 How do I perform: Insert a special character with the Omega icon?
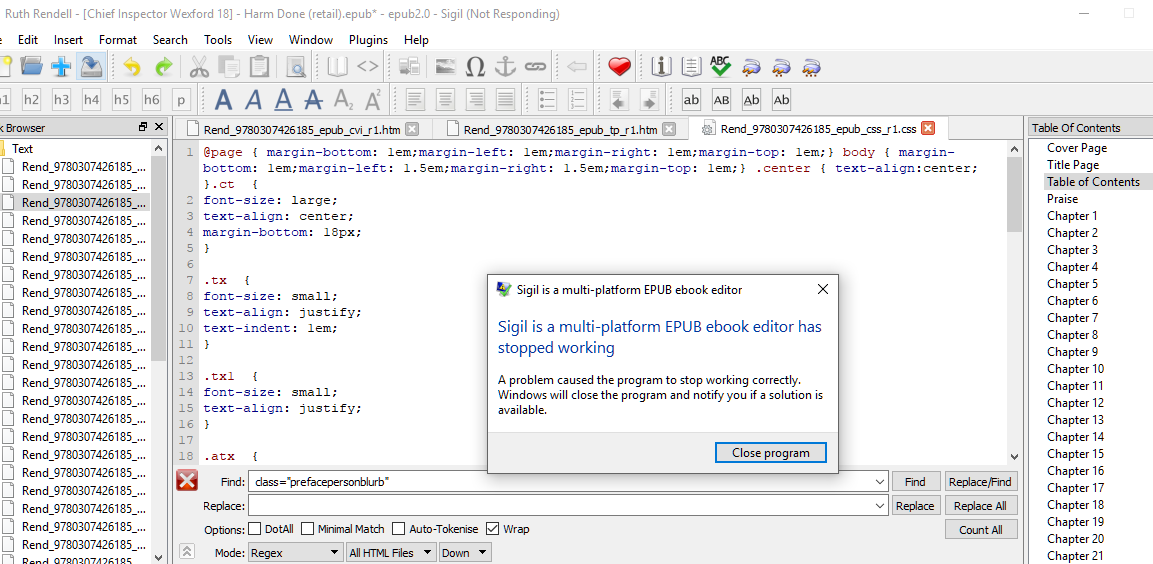coord(475,67)
